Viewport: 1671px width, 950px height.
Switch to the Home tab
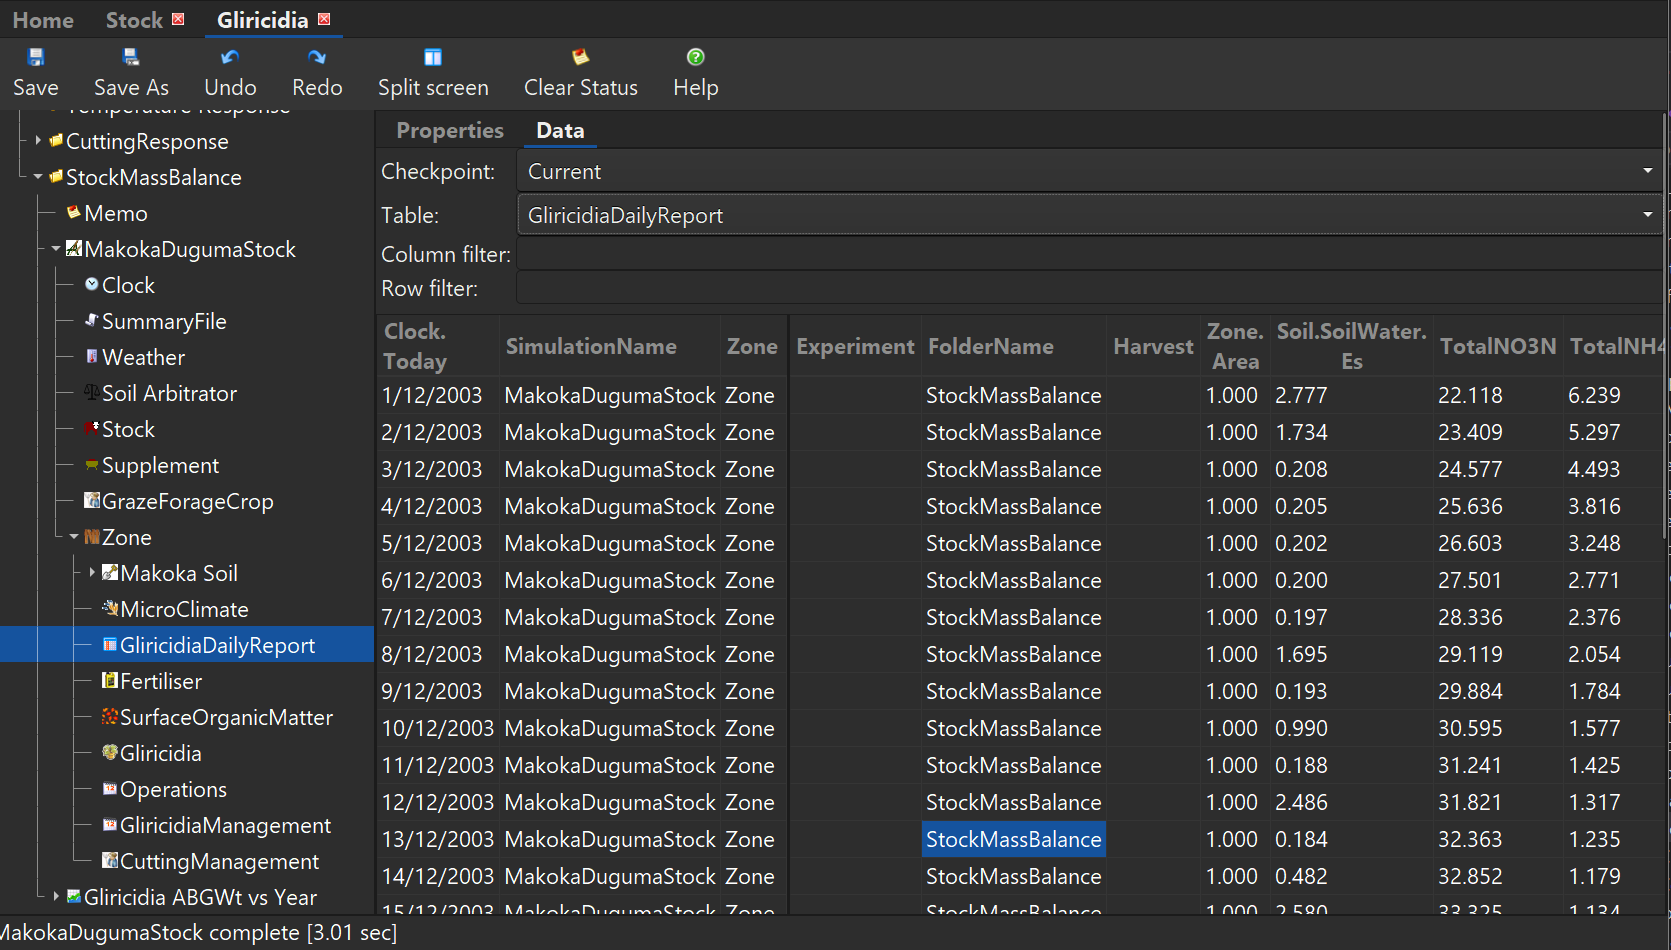pyautogui.click(x=42, y=19)
